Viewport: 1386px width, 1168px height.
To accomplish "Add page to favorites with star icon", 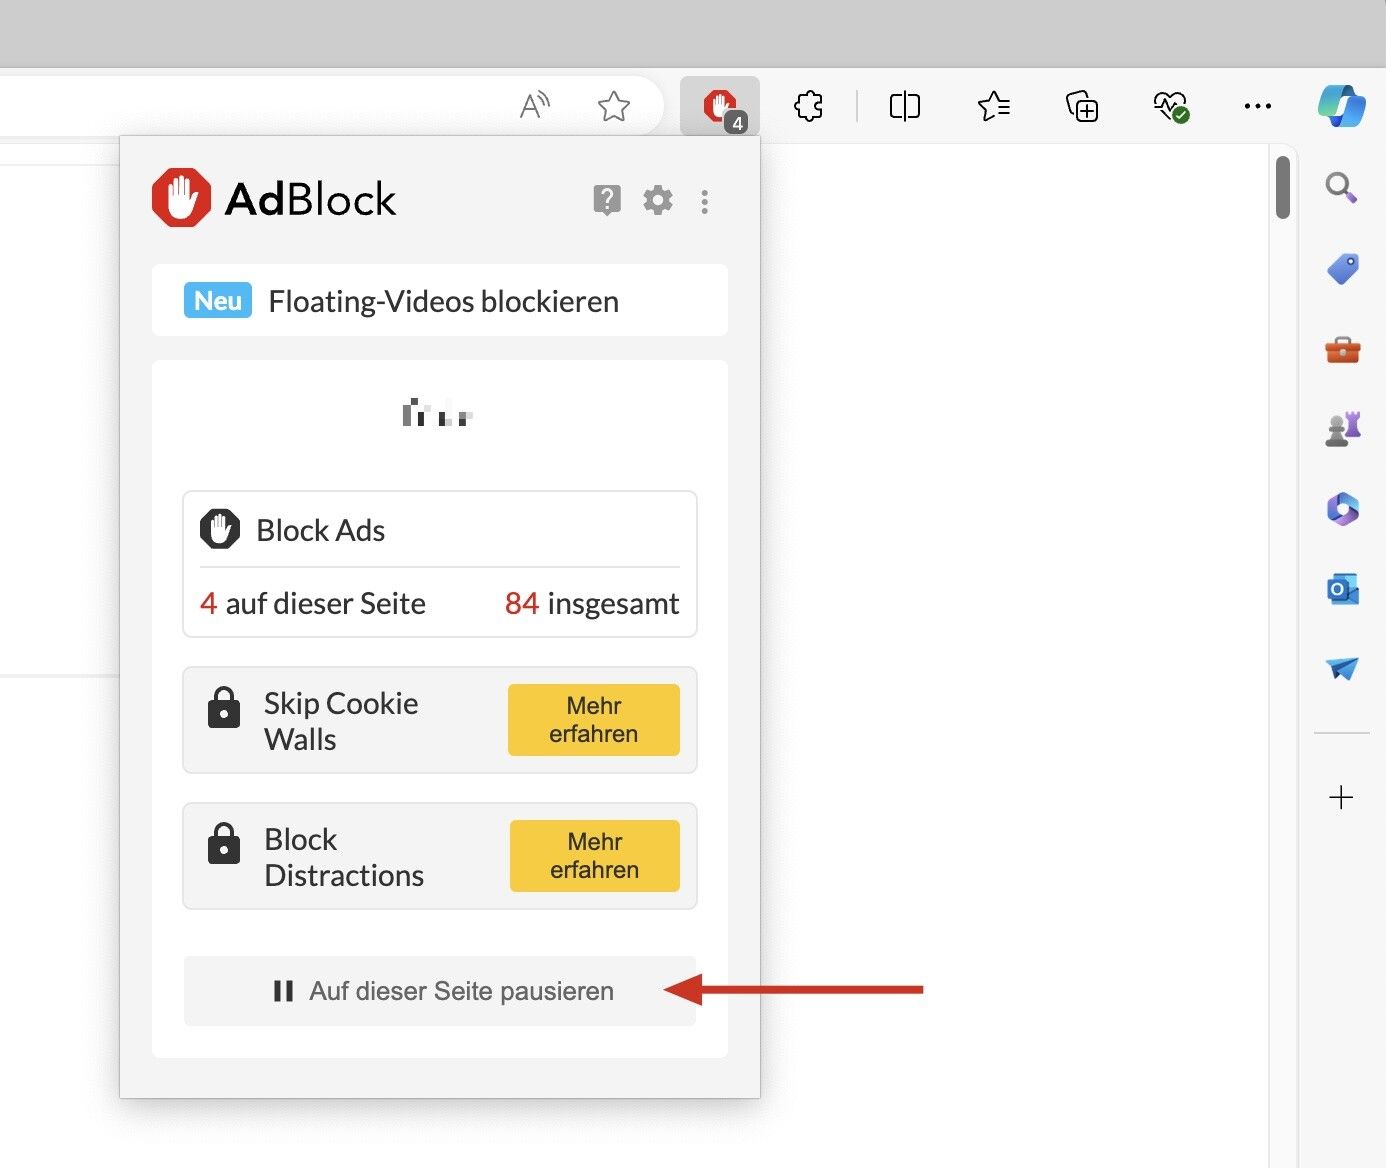I will (613, 106).
